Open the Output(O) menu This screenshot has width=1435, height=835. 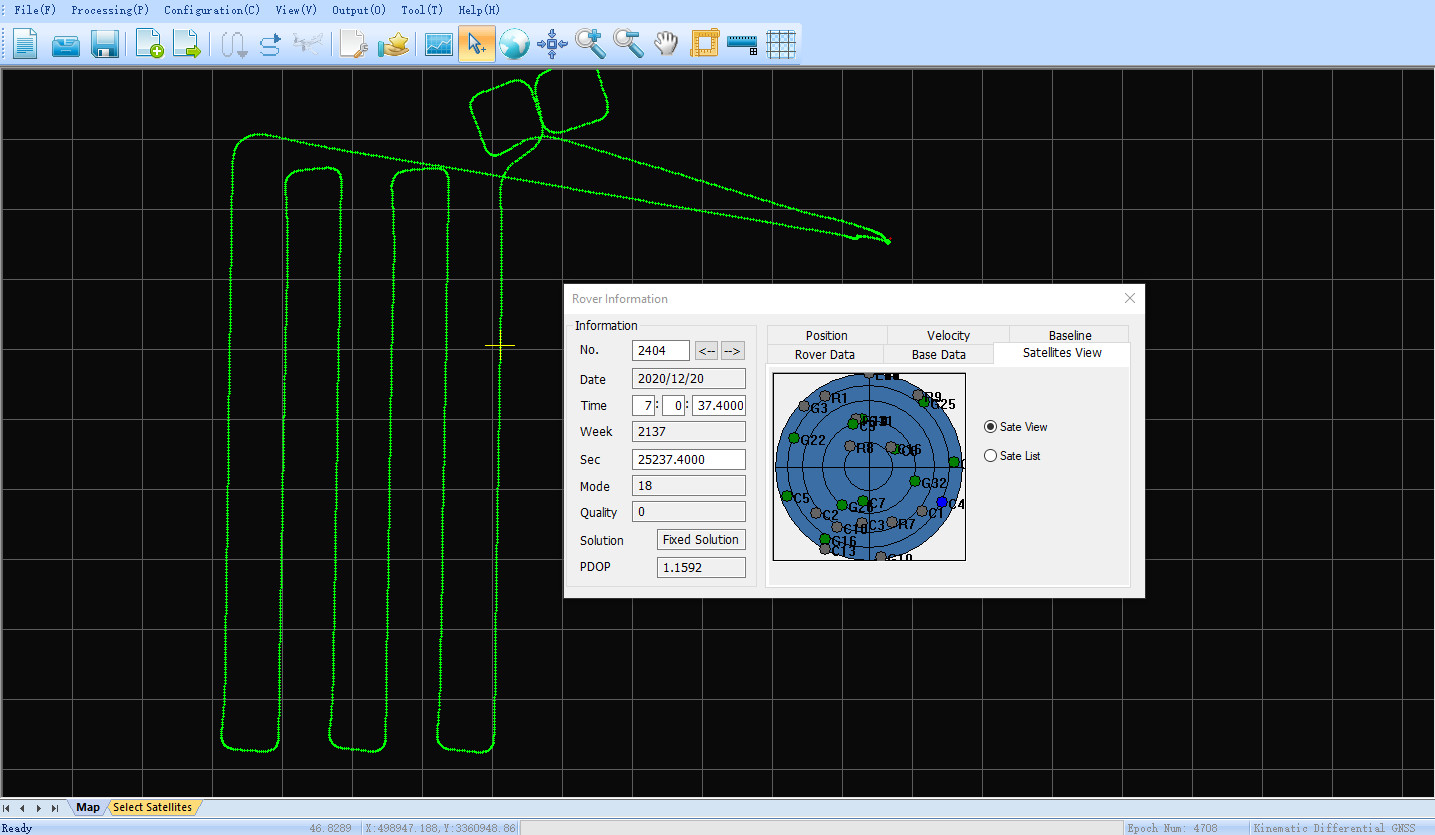point(359,10)
